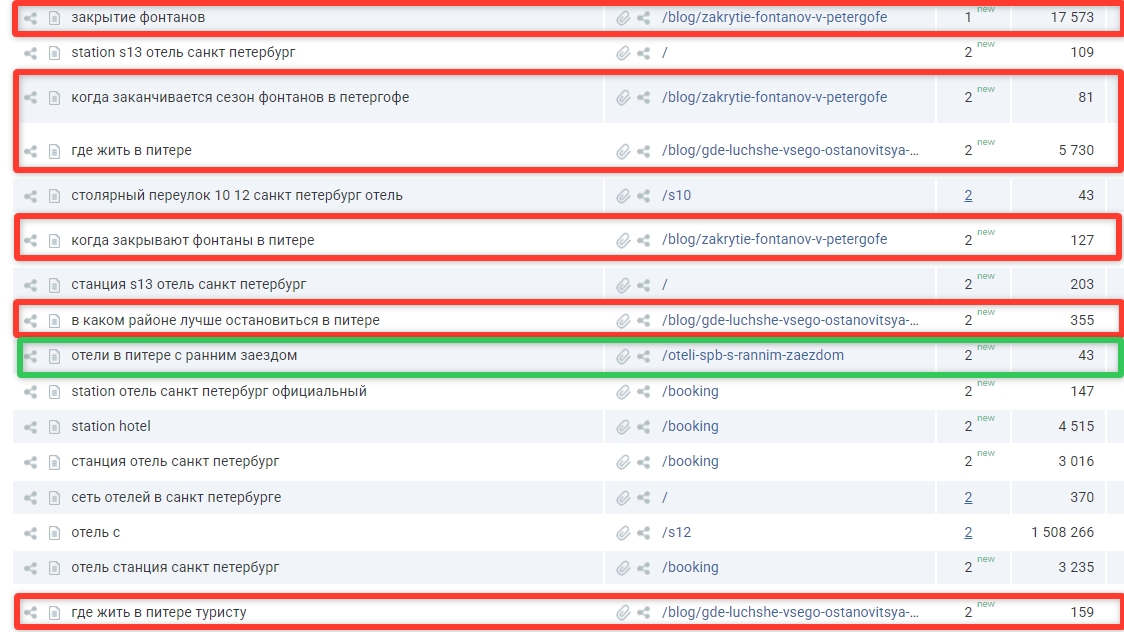Image resolution: width=1124 pixels, height=632 pixels.
Task: Click document icon beside 'сеть отелей в санкт петербурге'
Action: coord(55,497)
